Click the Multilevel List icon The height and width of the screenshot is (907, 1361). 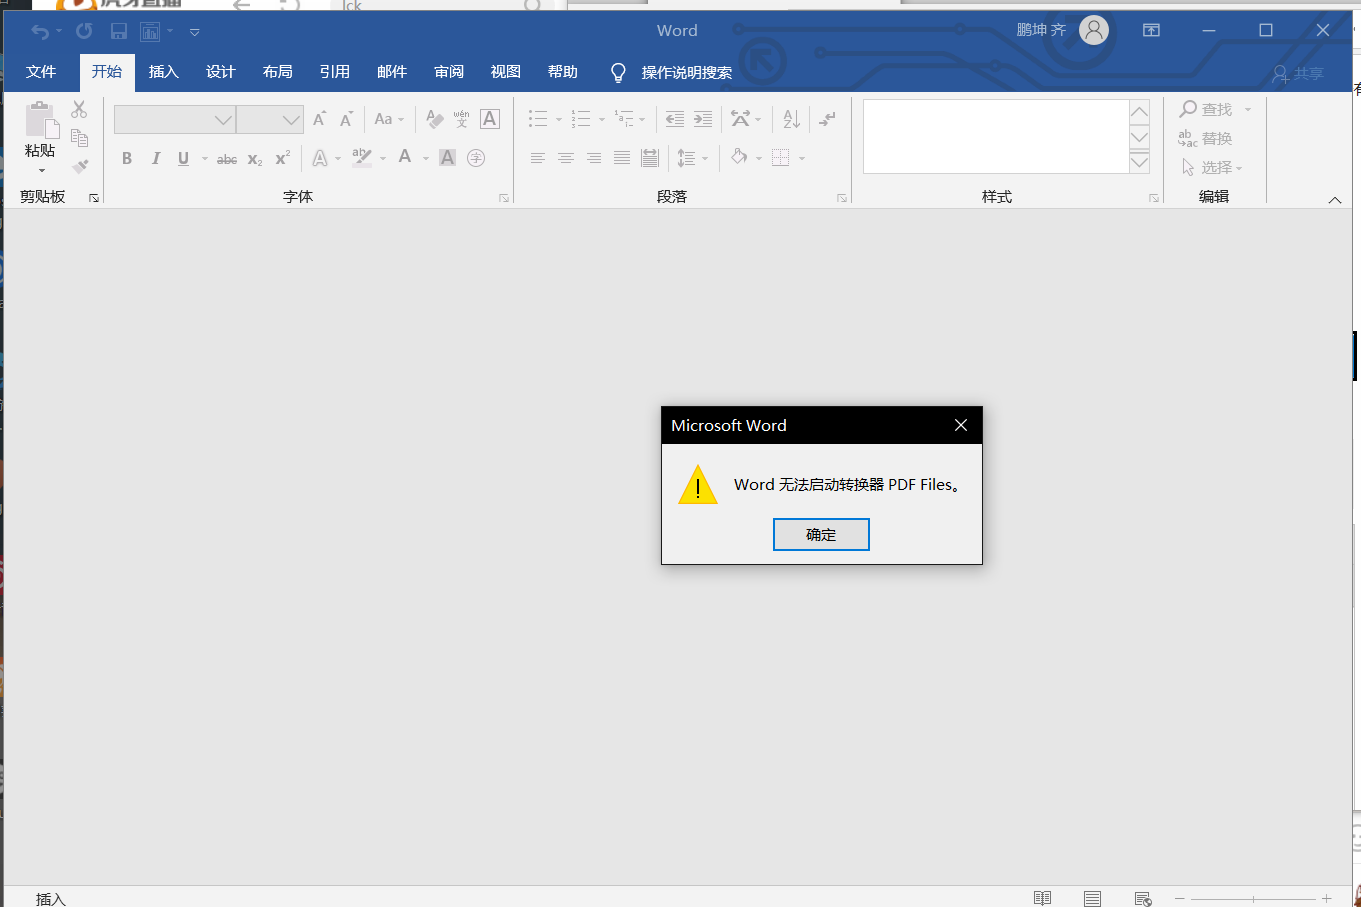624,119
